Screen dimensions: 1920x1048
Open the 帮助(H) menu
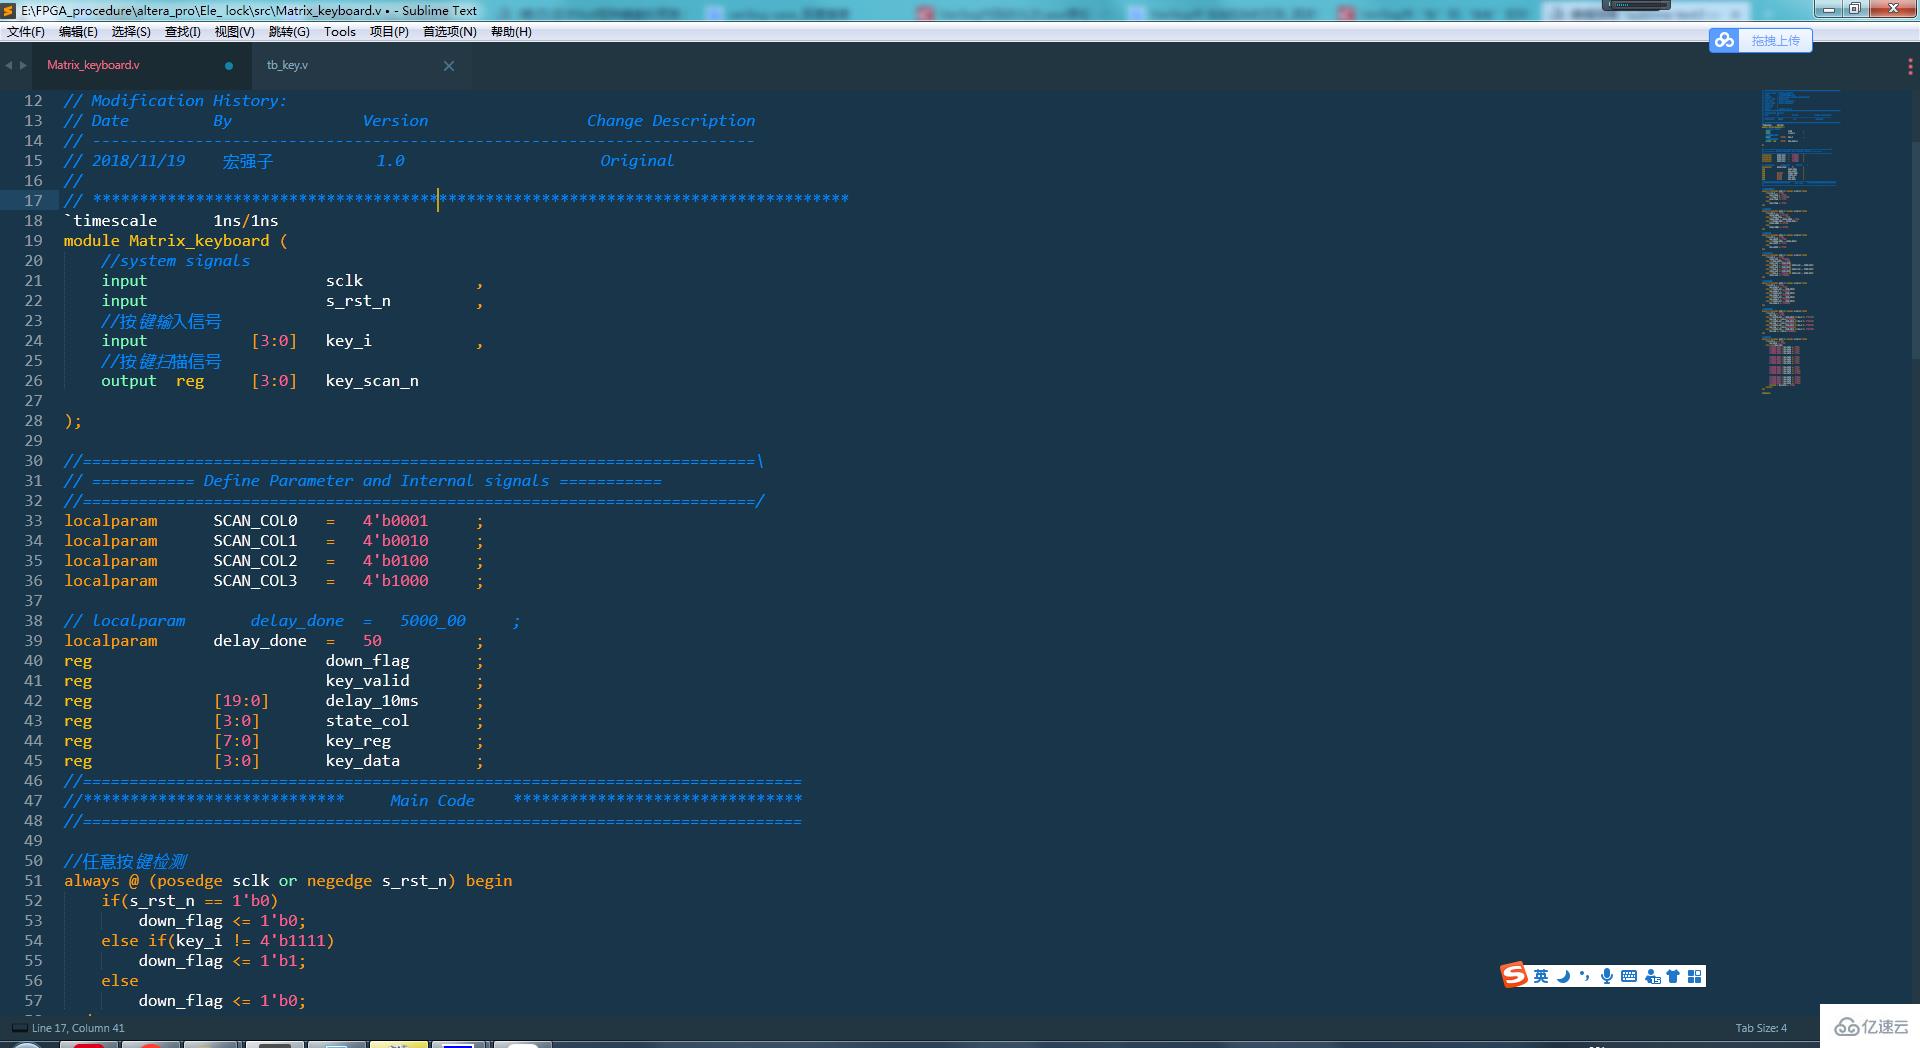511,31
